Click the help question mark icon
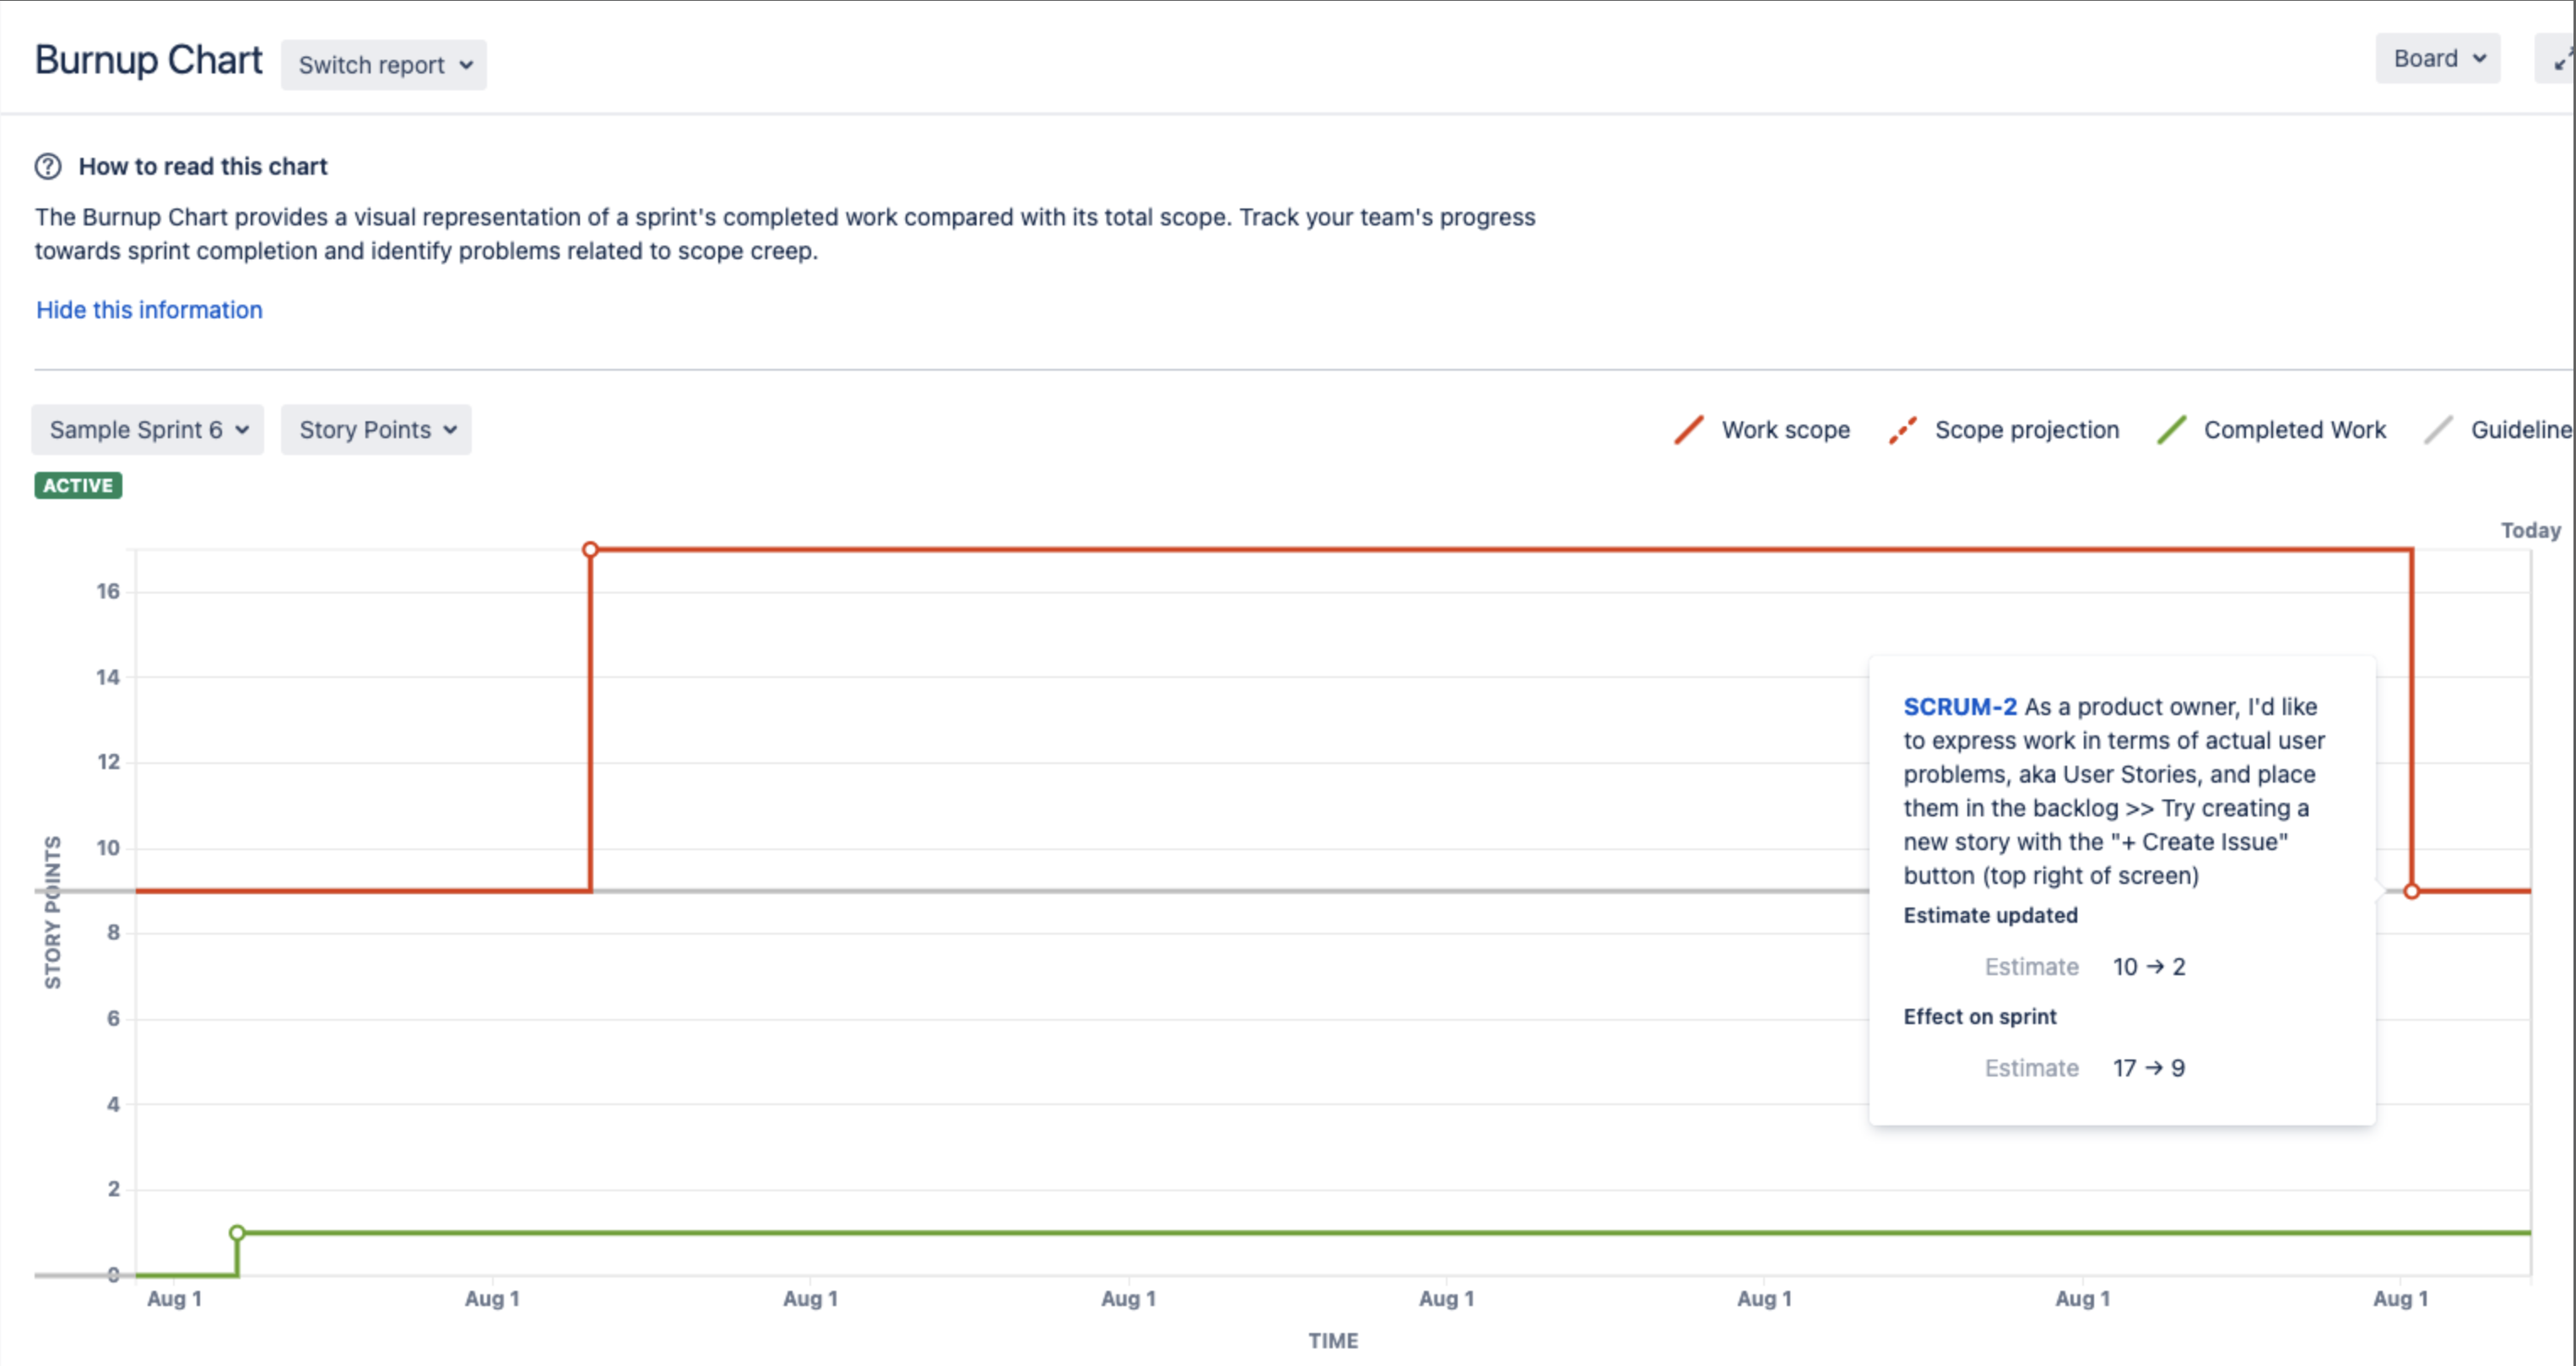 [48, 166]
